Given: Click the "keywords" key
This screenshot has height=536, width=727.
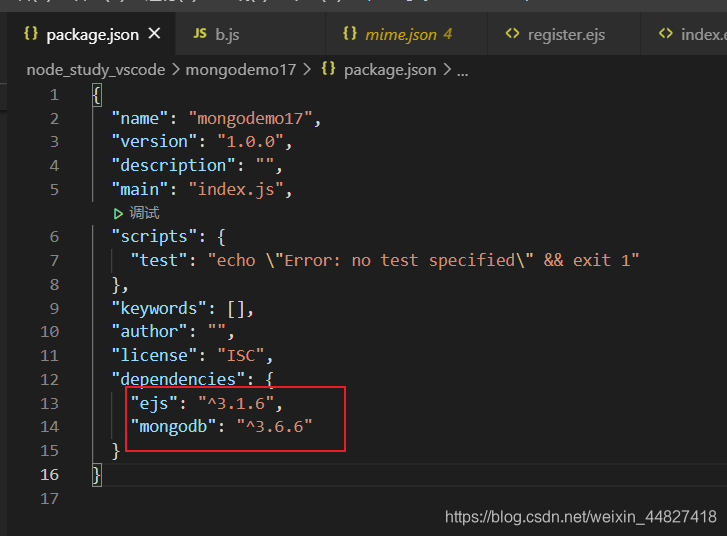Looking at the screenshot, I should (159, 308).
